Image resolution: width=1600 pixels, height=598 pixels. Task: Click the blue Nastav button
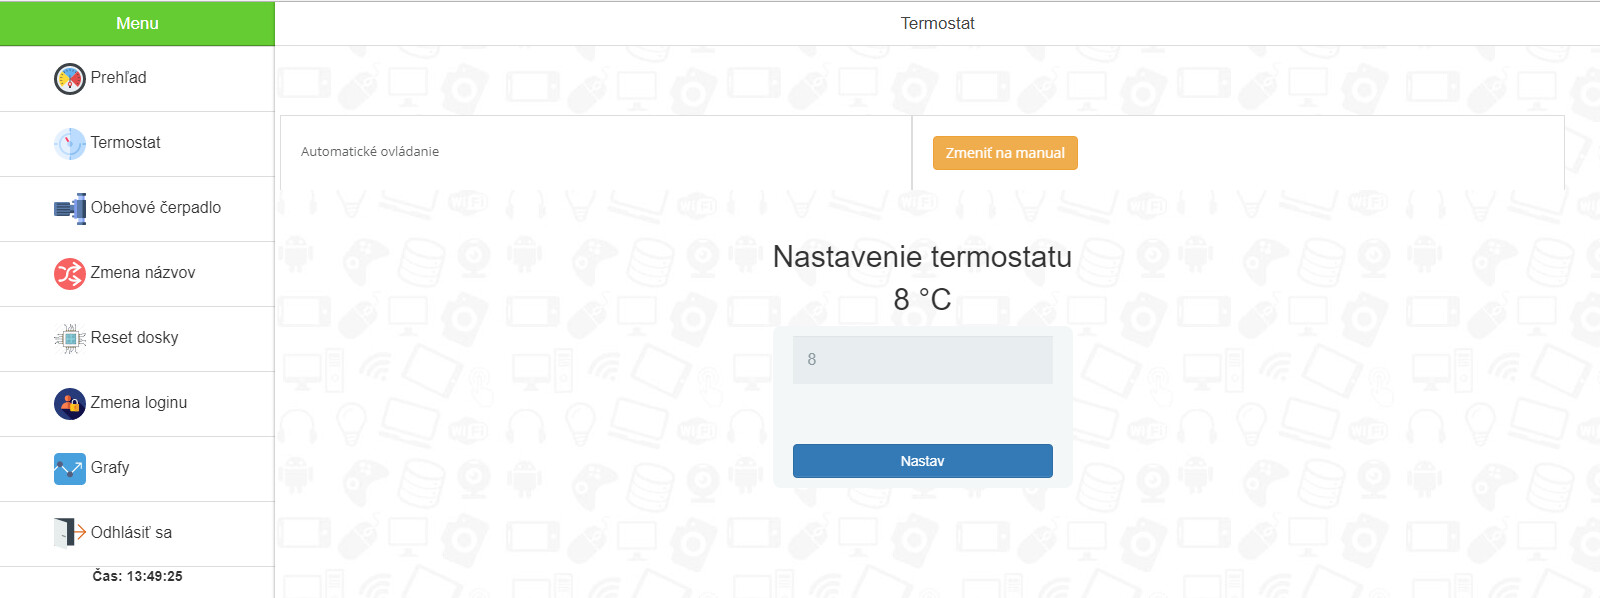point(922,461)
